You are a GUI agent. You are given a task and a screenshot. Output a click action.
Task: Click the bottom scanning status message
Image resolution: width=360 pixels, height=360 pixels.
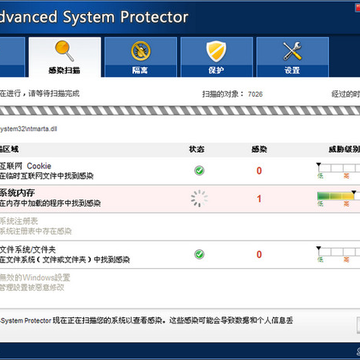click(x=147, y=321)
